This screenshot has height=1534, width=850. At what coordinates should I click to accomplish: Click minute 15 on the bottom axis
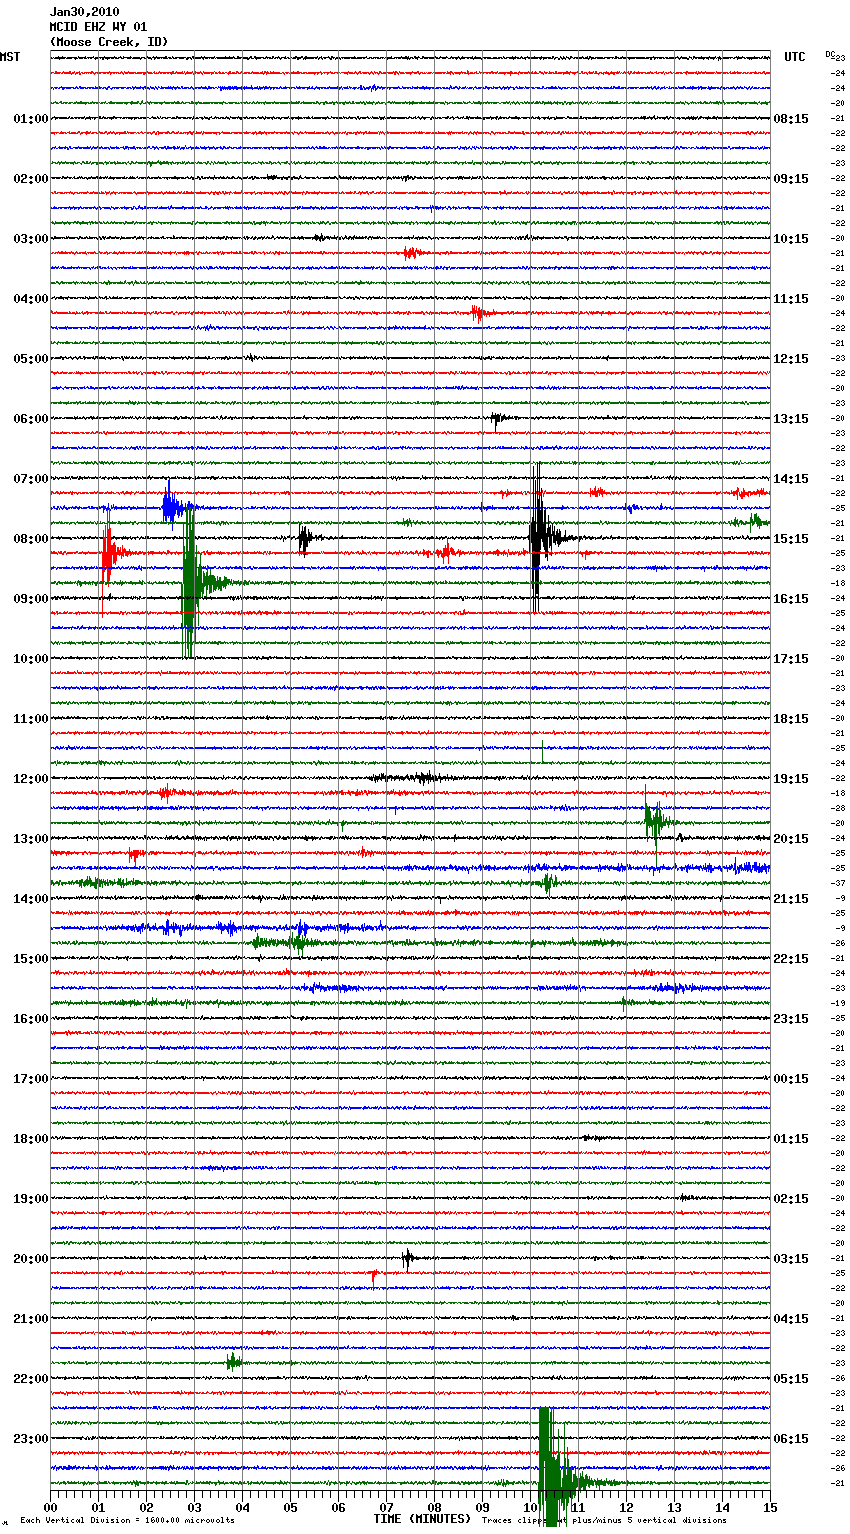click(x=770, y=1507)
